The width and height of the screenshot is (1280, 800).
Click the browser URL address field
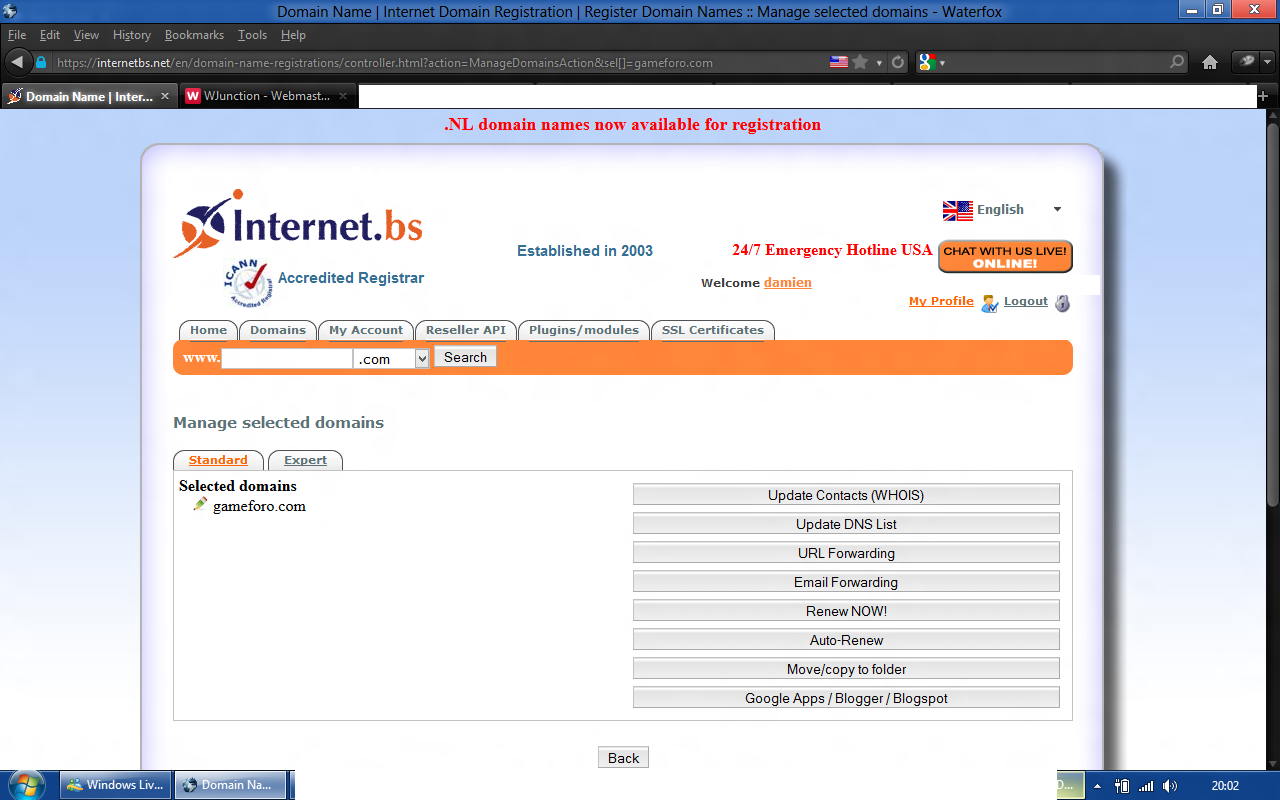[x=440, y=62]
